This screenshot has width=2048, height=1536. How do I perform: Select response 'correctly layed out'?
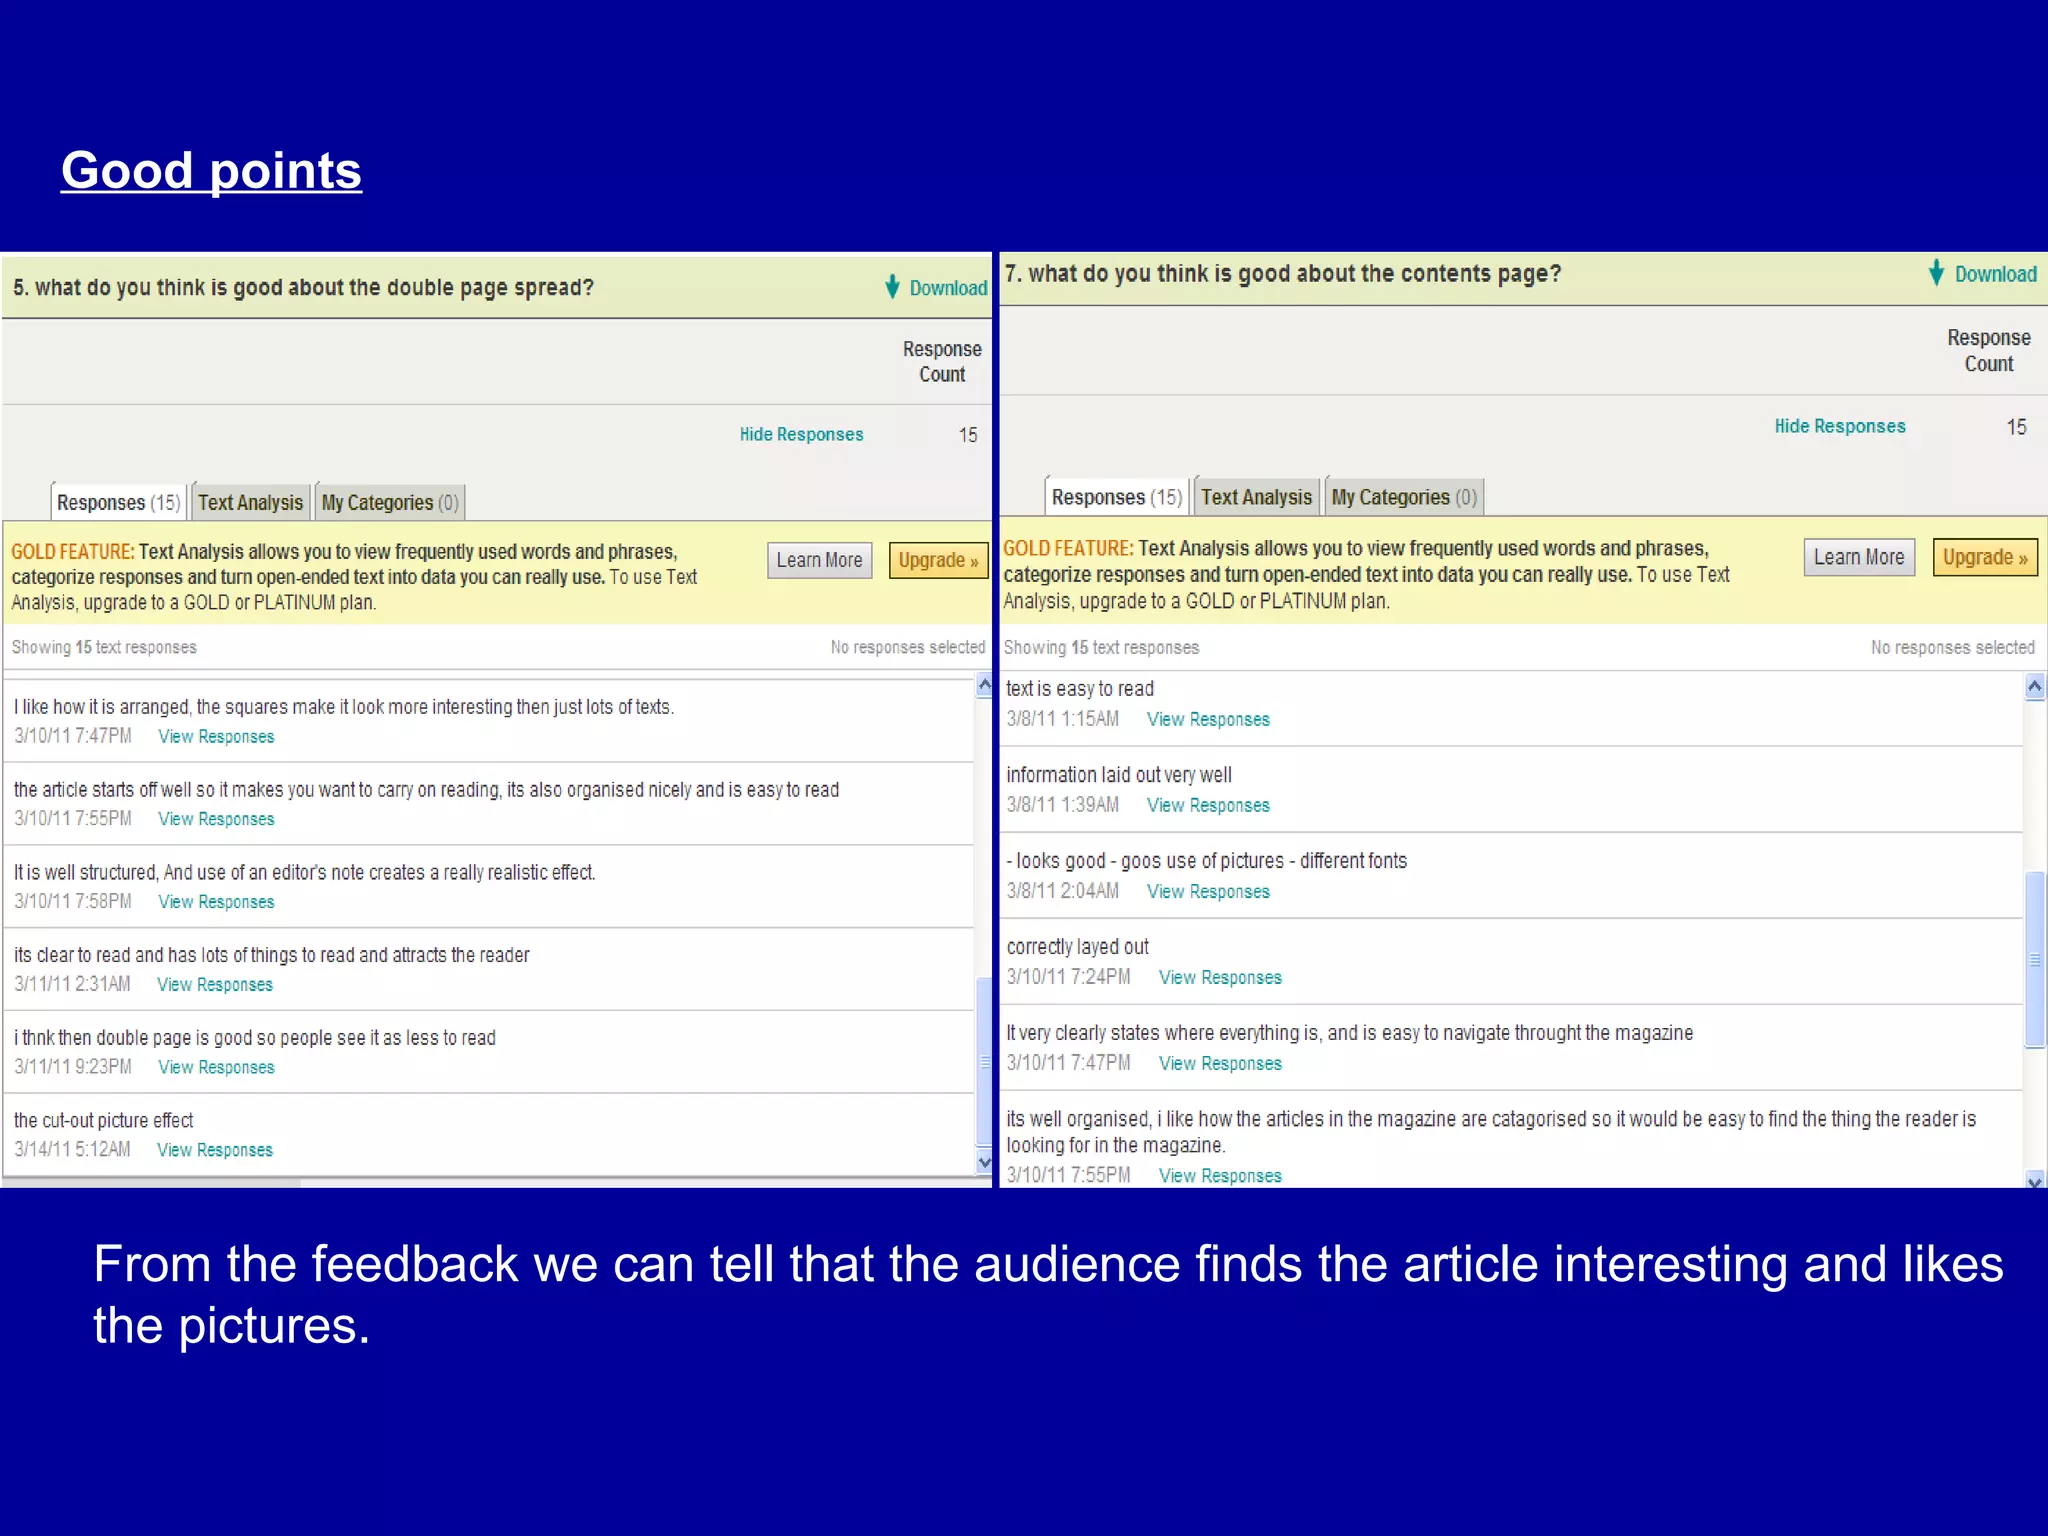tap(1077, 947)
